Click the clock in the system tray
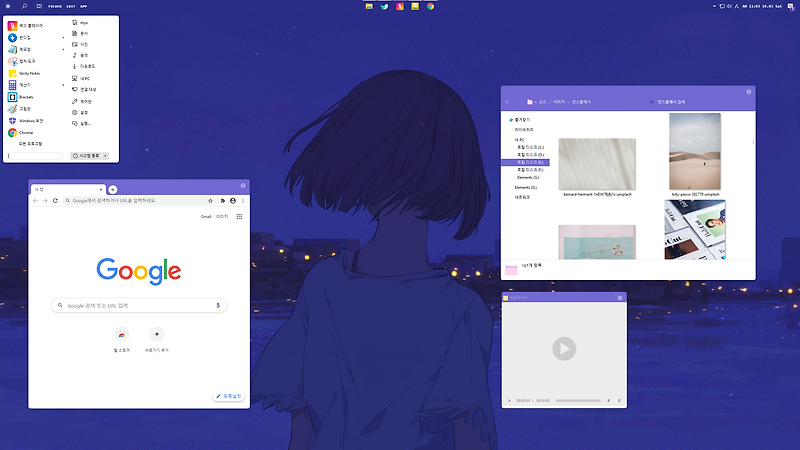The width and height of the screenshot is (800, 450). click(762, 7)
